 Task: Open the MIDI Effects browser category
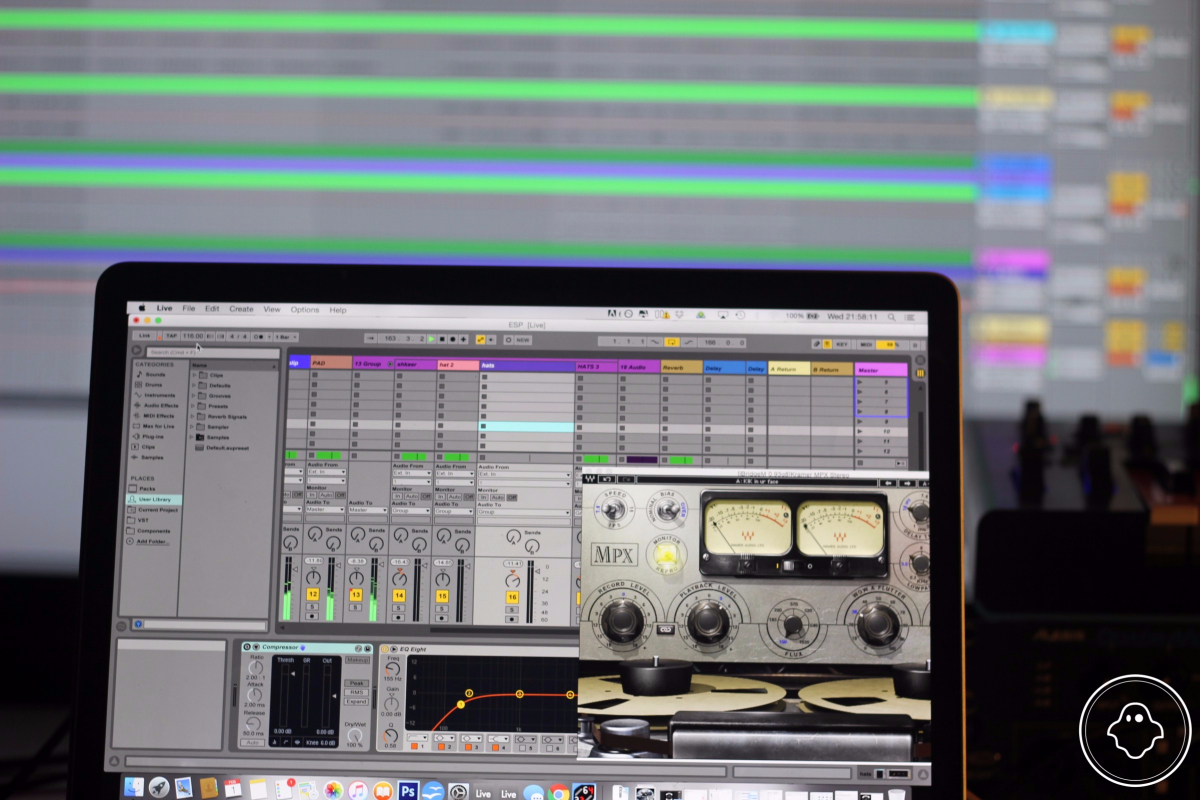point(155,416)
